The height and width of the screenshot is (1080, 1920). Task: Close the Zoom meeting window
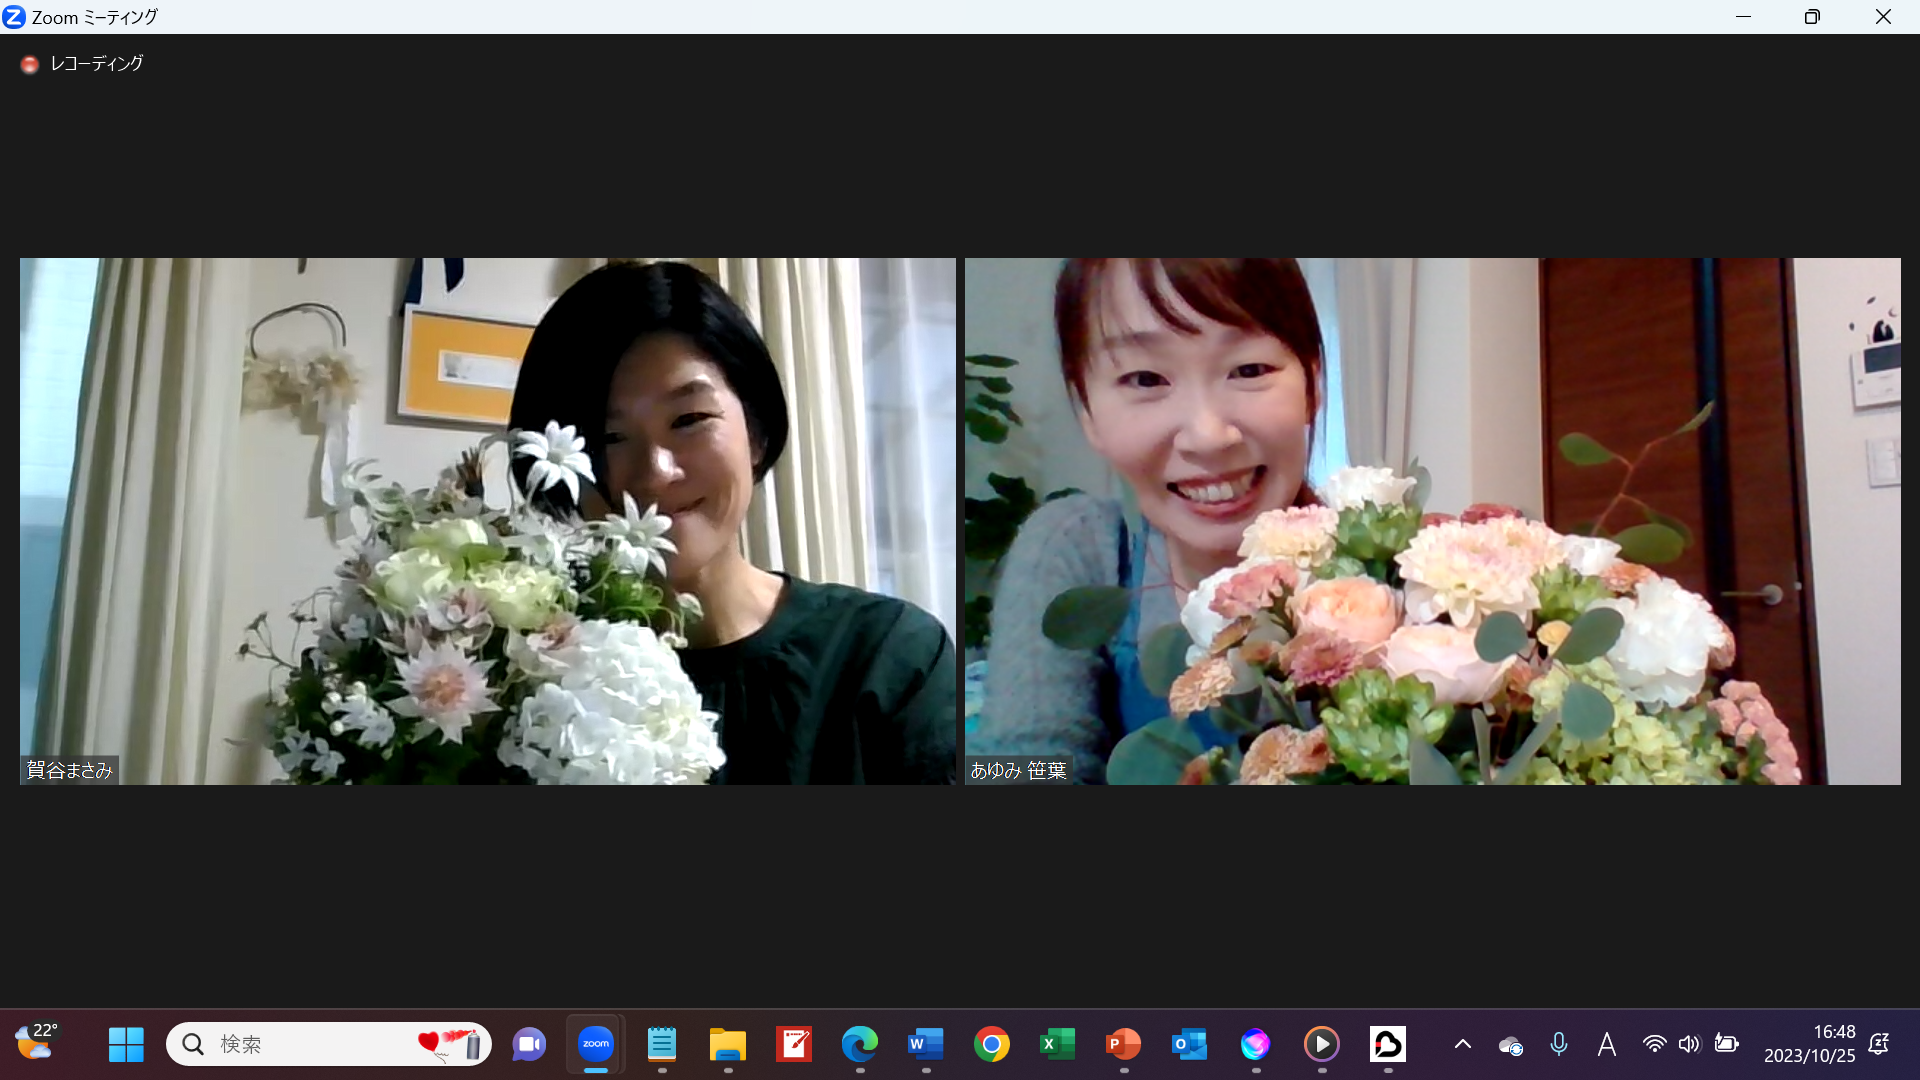tap(1883, 17)
